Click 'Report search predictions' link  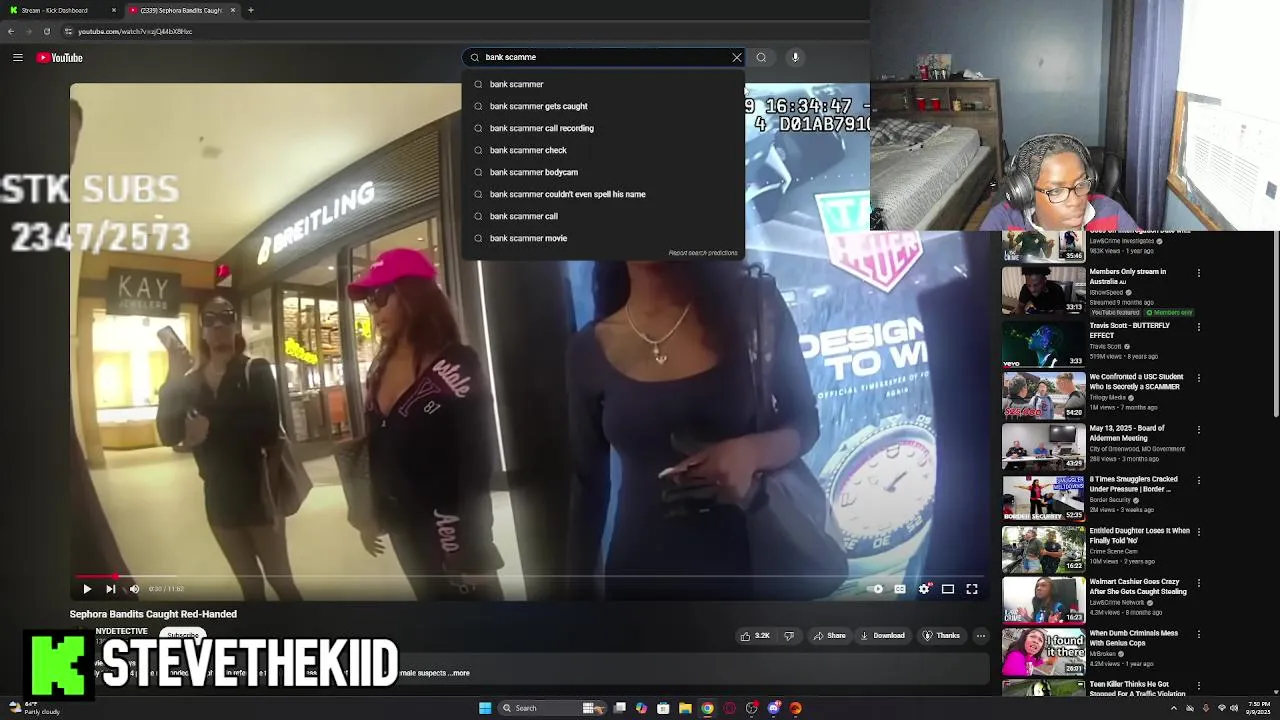[702, 253]
